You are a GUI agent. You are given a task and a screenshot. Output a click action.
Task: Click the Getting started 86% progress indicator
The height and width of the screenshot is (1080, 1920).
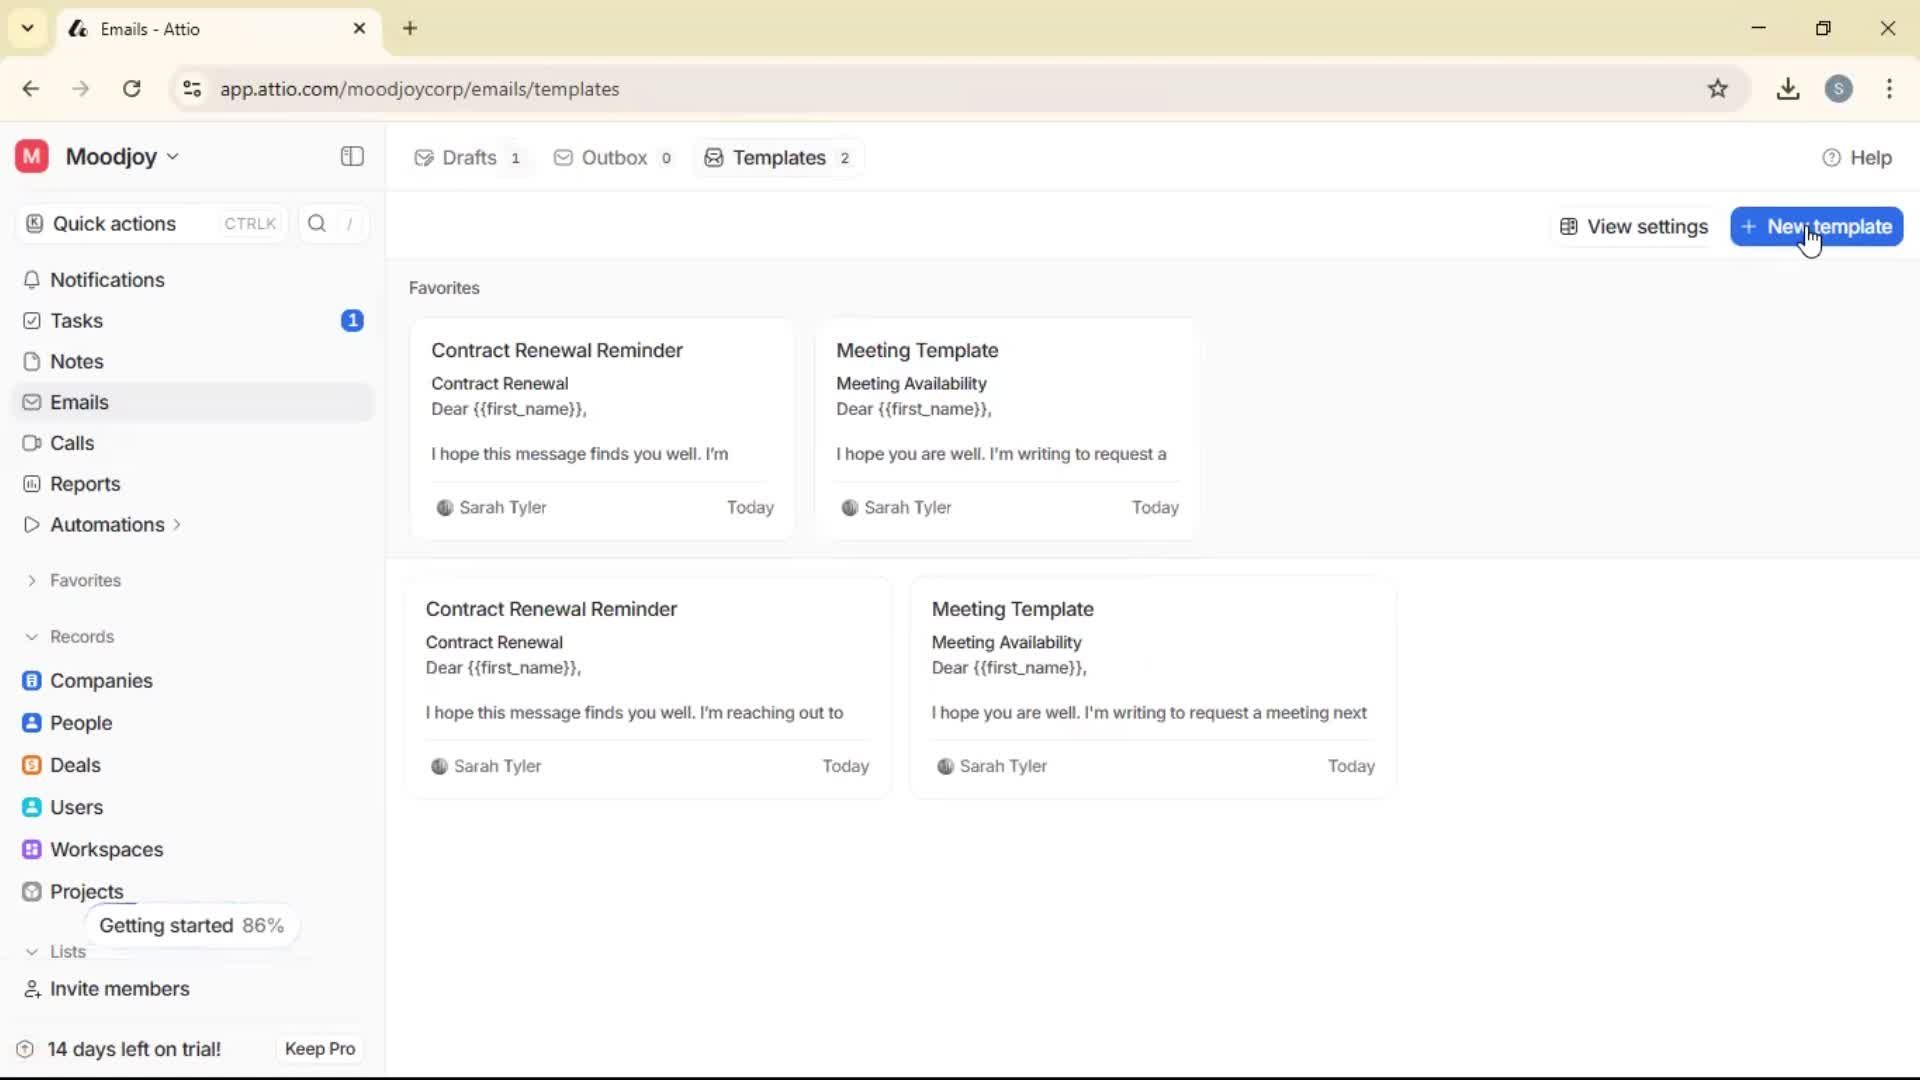point(191,925)
